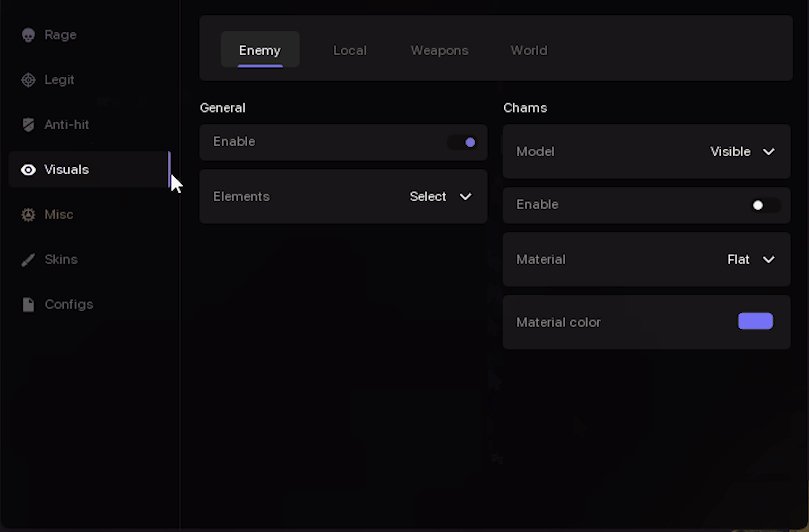Viewport: 809px width, 532px height.
Task: Click the Skins brush icon
Action: point(28,260)
